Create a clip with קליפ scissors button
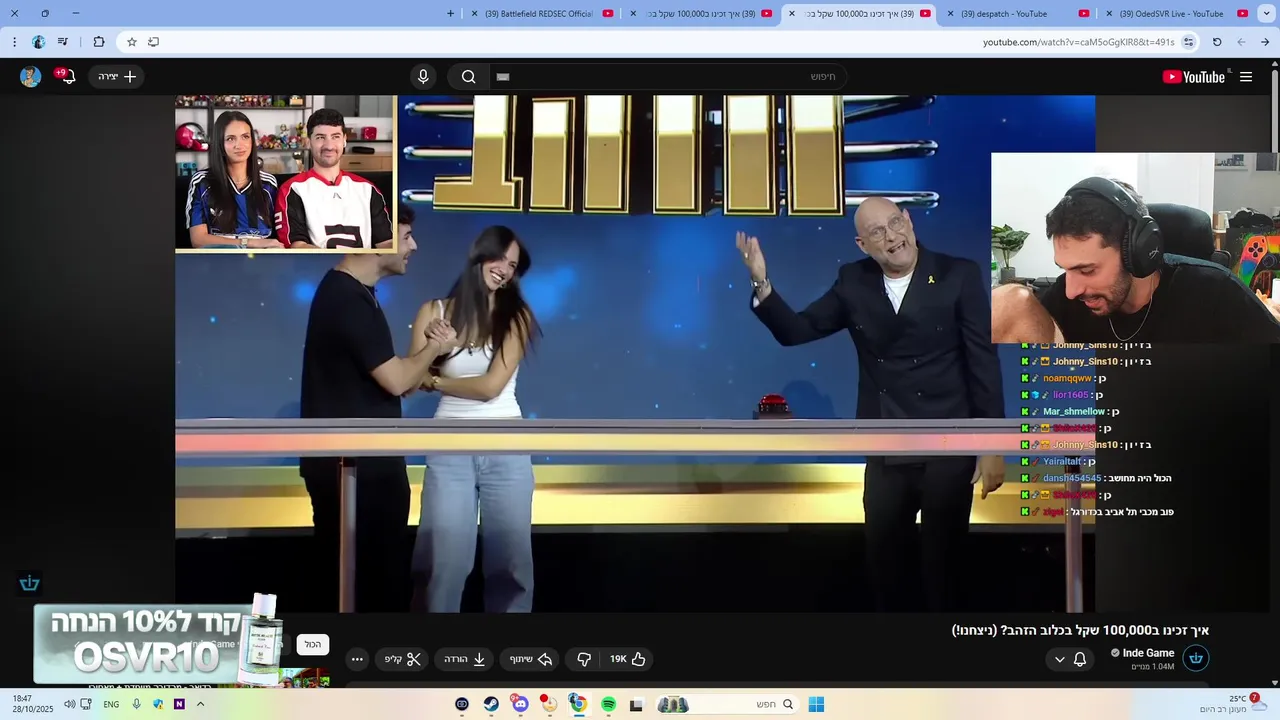1280x720 pixels. click(403, 659)
